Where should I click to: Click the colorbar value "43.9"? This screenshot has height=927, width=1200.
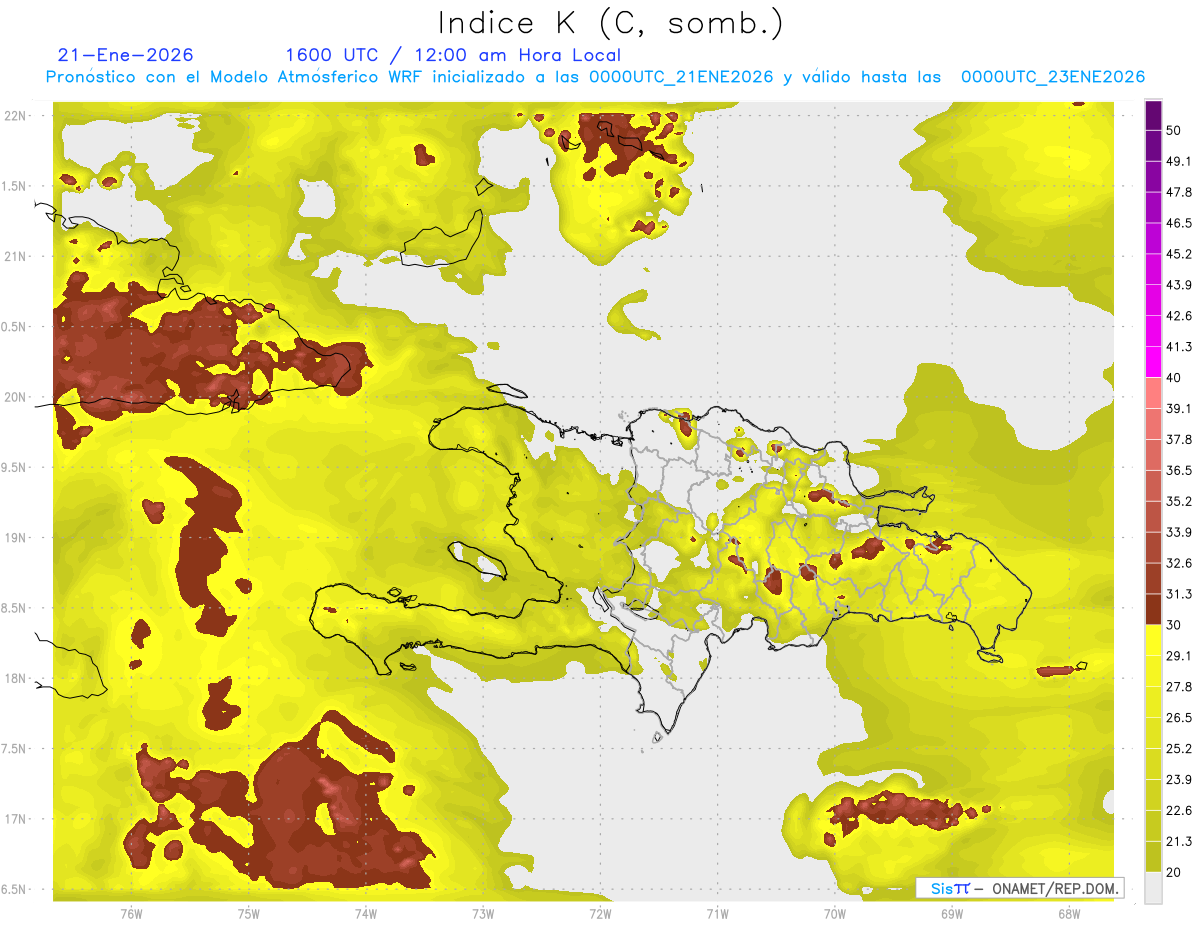pos(1180,285)
